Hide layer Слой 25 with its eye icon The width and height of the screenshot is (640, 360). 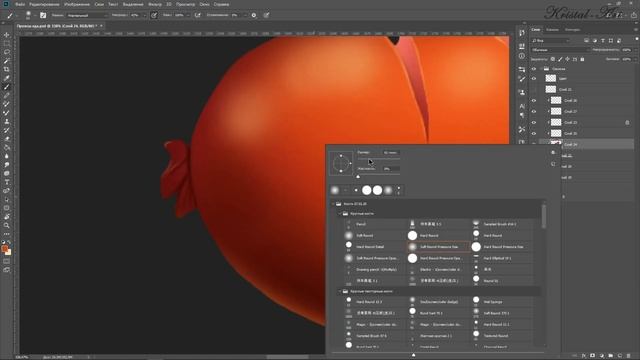(x=534, y=133)
